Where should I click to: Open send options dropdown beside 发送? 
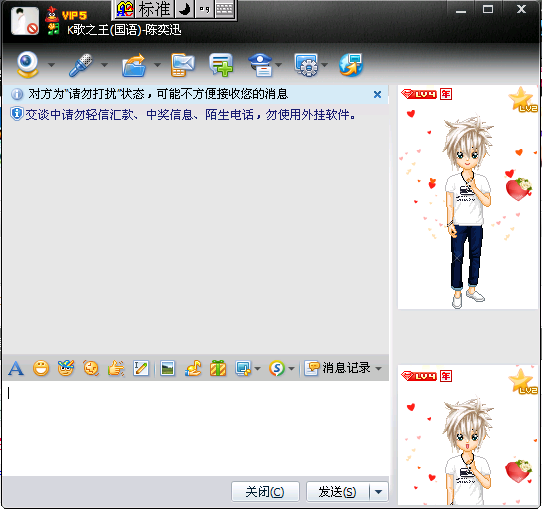(x=379, y=491)
